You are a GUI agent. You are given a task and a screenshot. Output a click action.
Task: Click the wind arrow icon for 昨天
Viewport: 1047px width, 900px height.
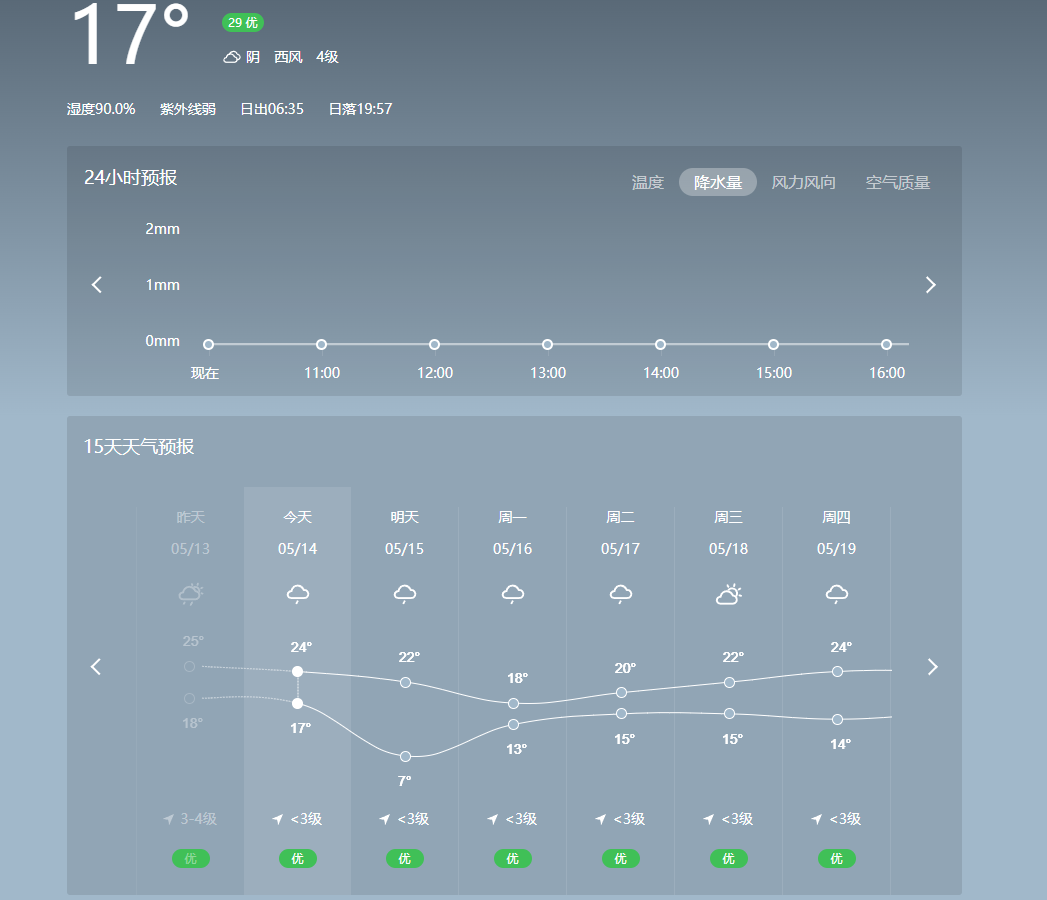(x=169, y=819)
